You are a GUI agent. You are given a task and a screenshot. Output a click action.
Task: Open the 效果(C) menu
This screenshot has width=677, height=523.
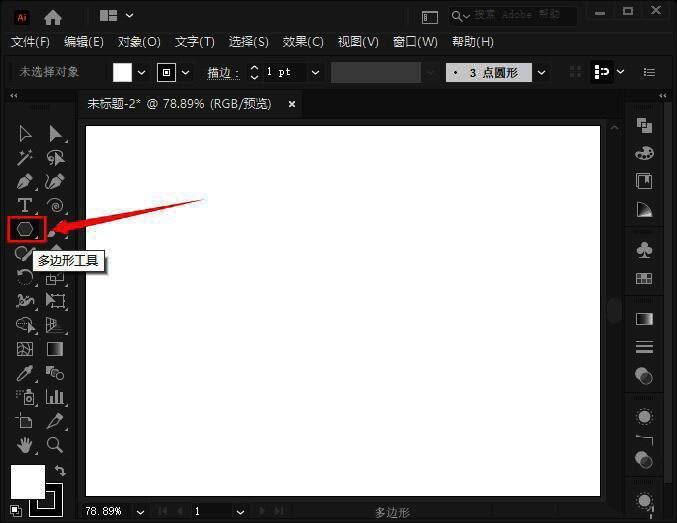(303, 42)
